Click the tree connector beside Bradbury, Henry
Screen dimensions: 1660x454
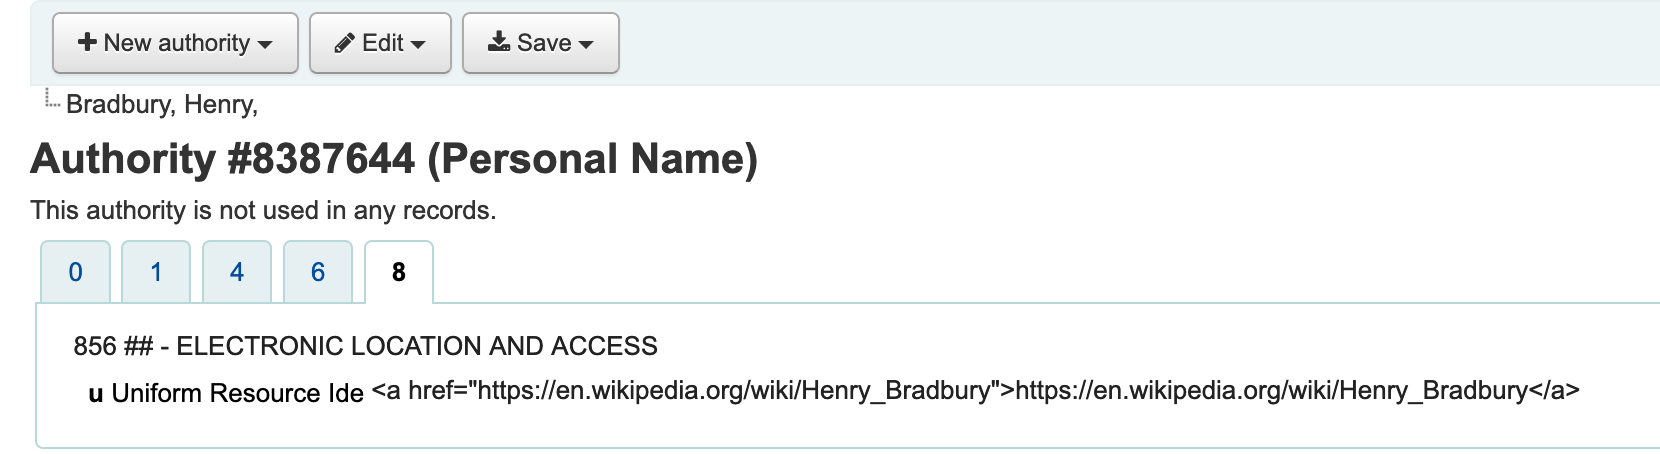[52, 99]
